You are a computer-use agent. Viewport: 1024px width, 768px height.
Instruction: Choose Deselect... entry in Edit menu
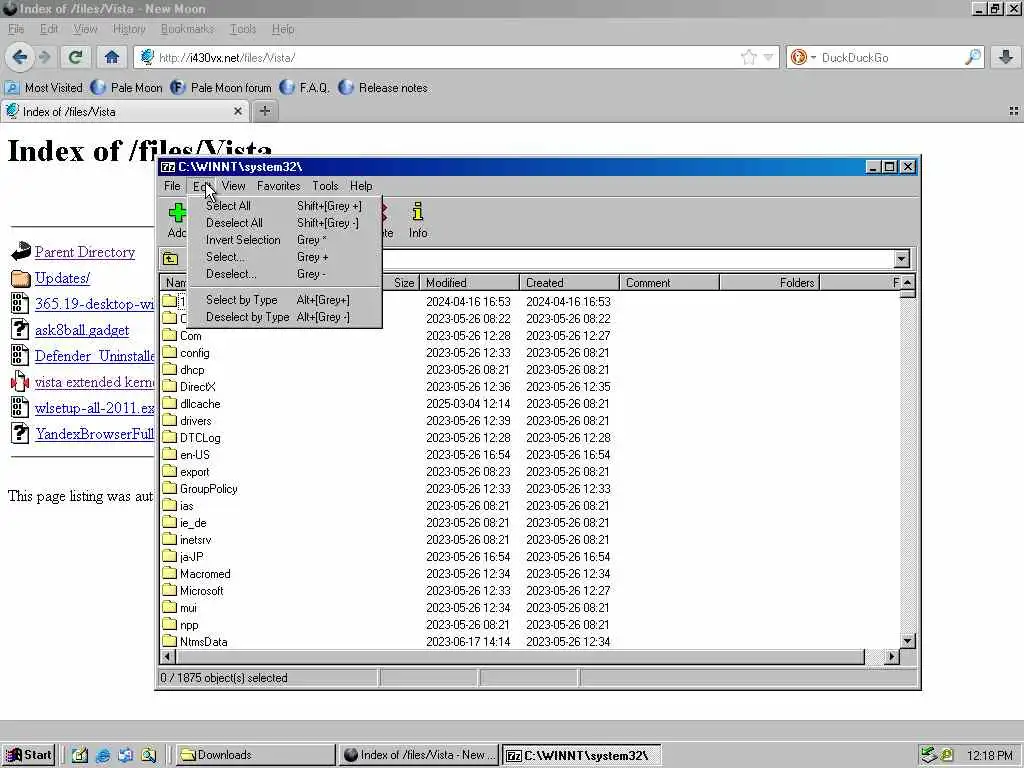284,274
